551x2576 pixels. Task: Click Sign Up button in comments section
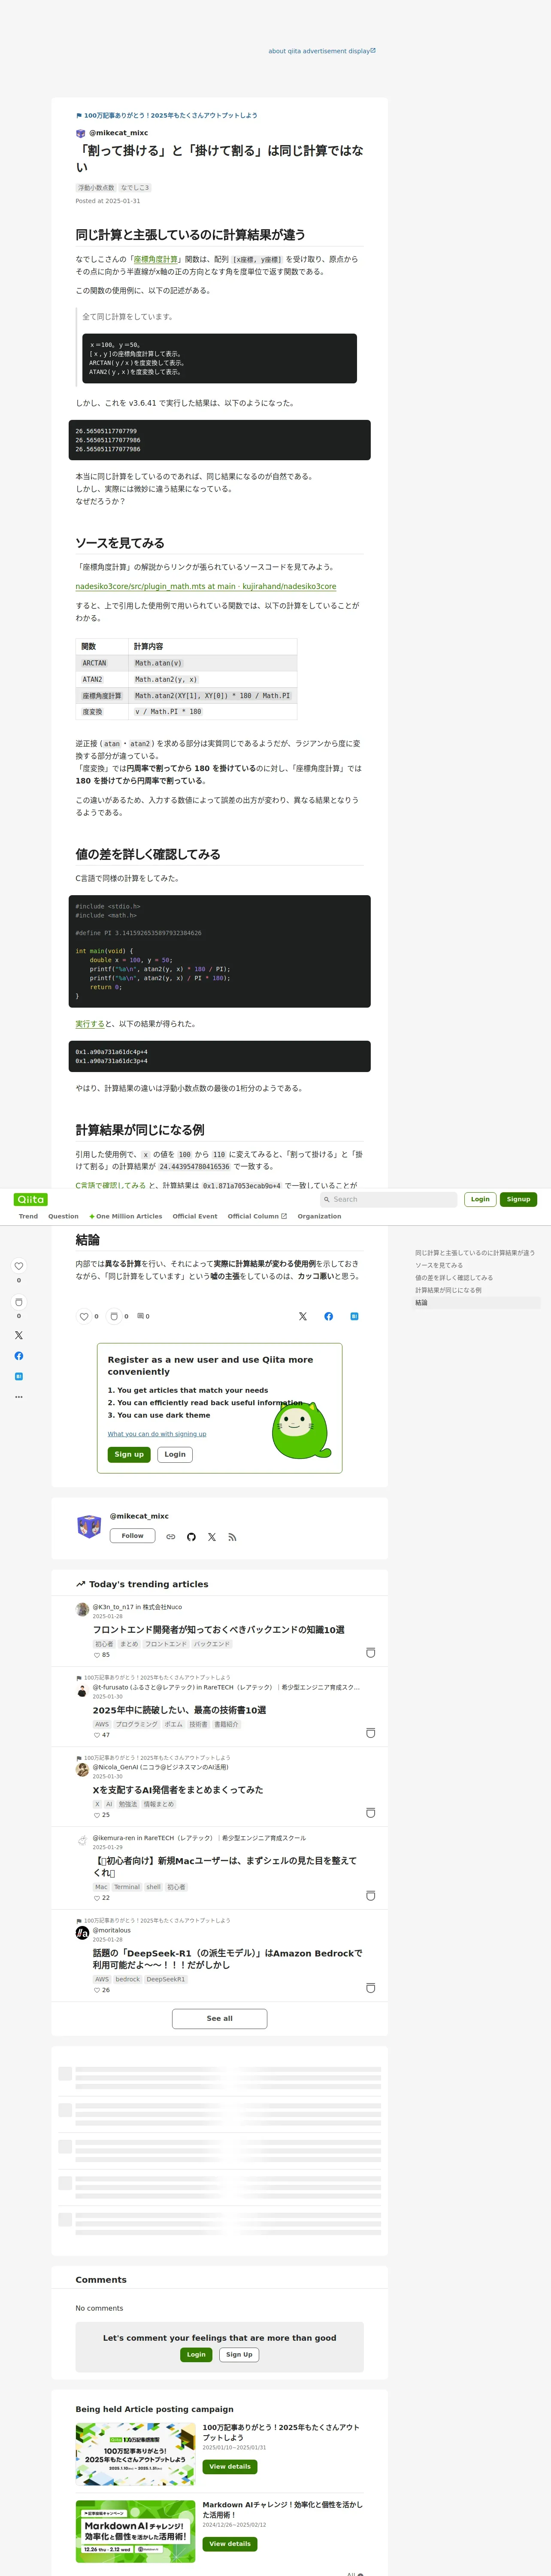tap(239, 2354)
